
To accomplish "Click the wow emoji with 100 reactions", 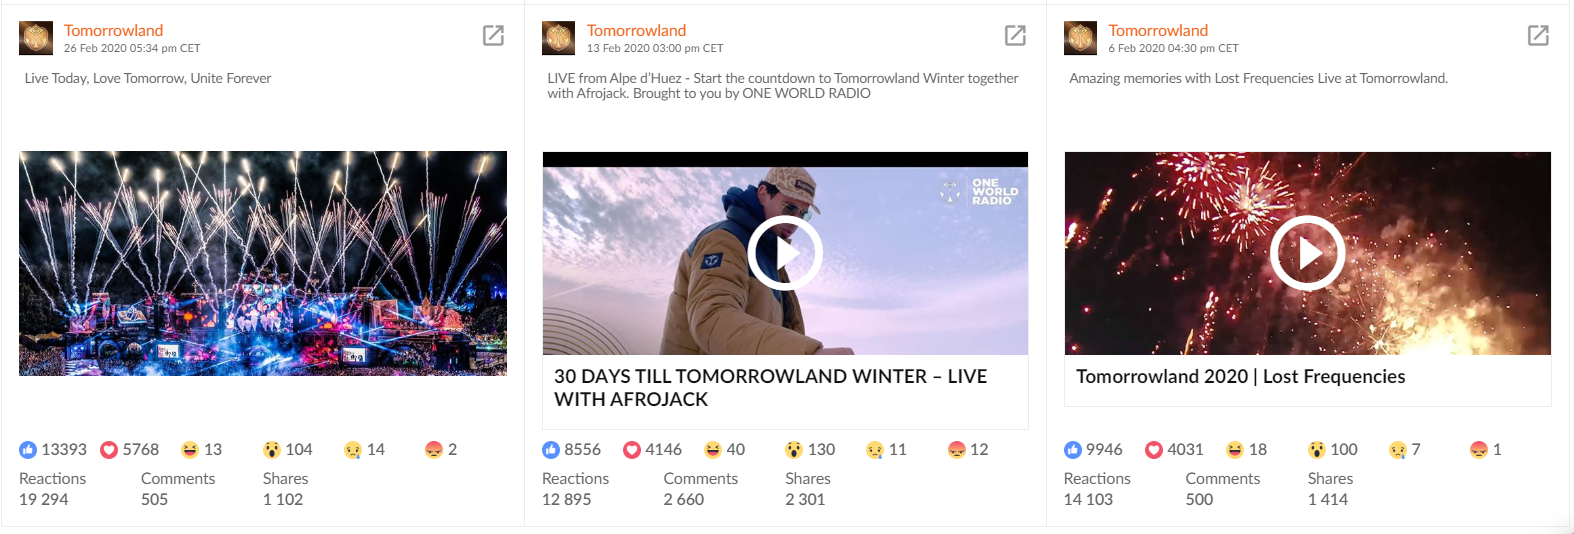I will 1317,450.
